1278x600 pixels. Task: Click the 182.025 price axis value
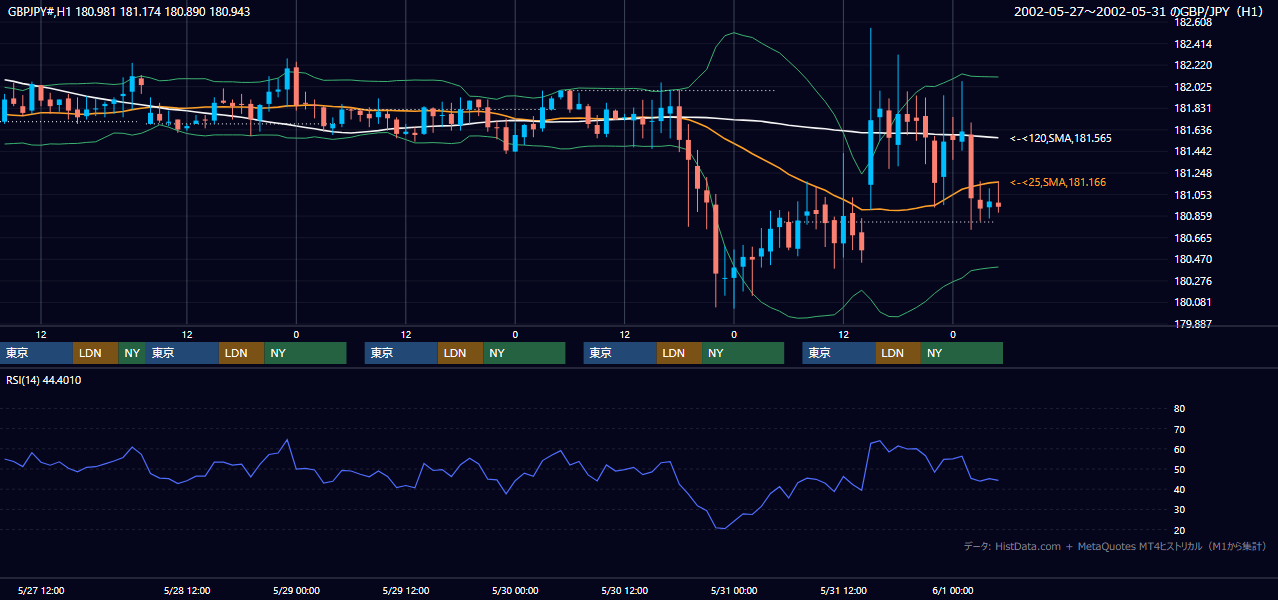[x=1192, y=87]
